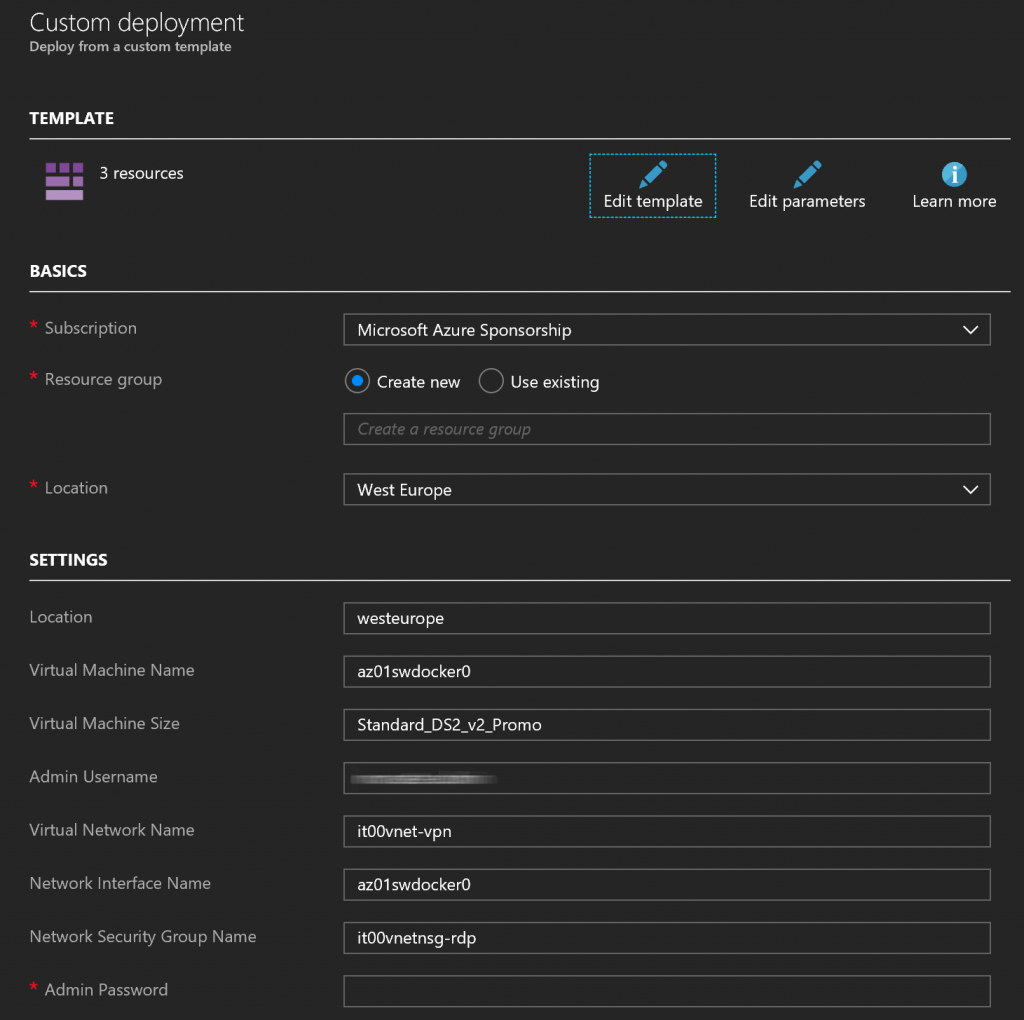Viewport: 1024px width, 1020px height.
Task: Click the Learn more label
Action: click(x=954, y=201)
